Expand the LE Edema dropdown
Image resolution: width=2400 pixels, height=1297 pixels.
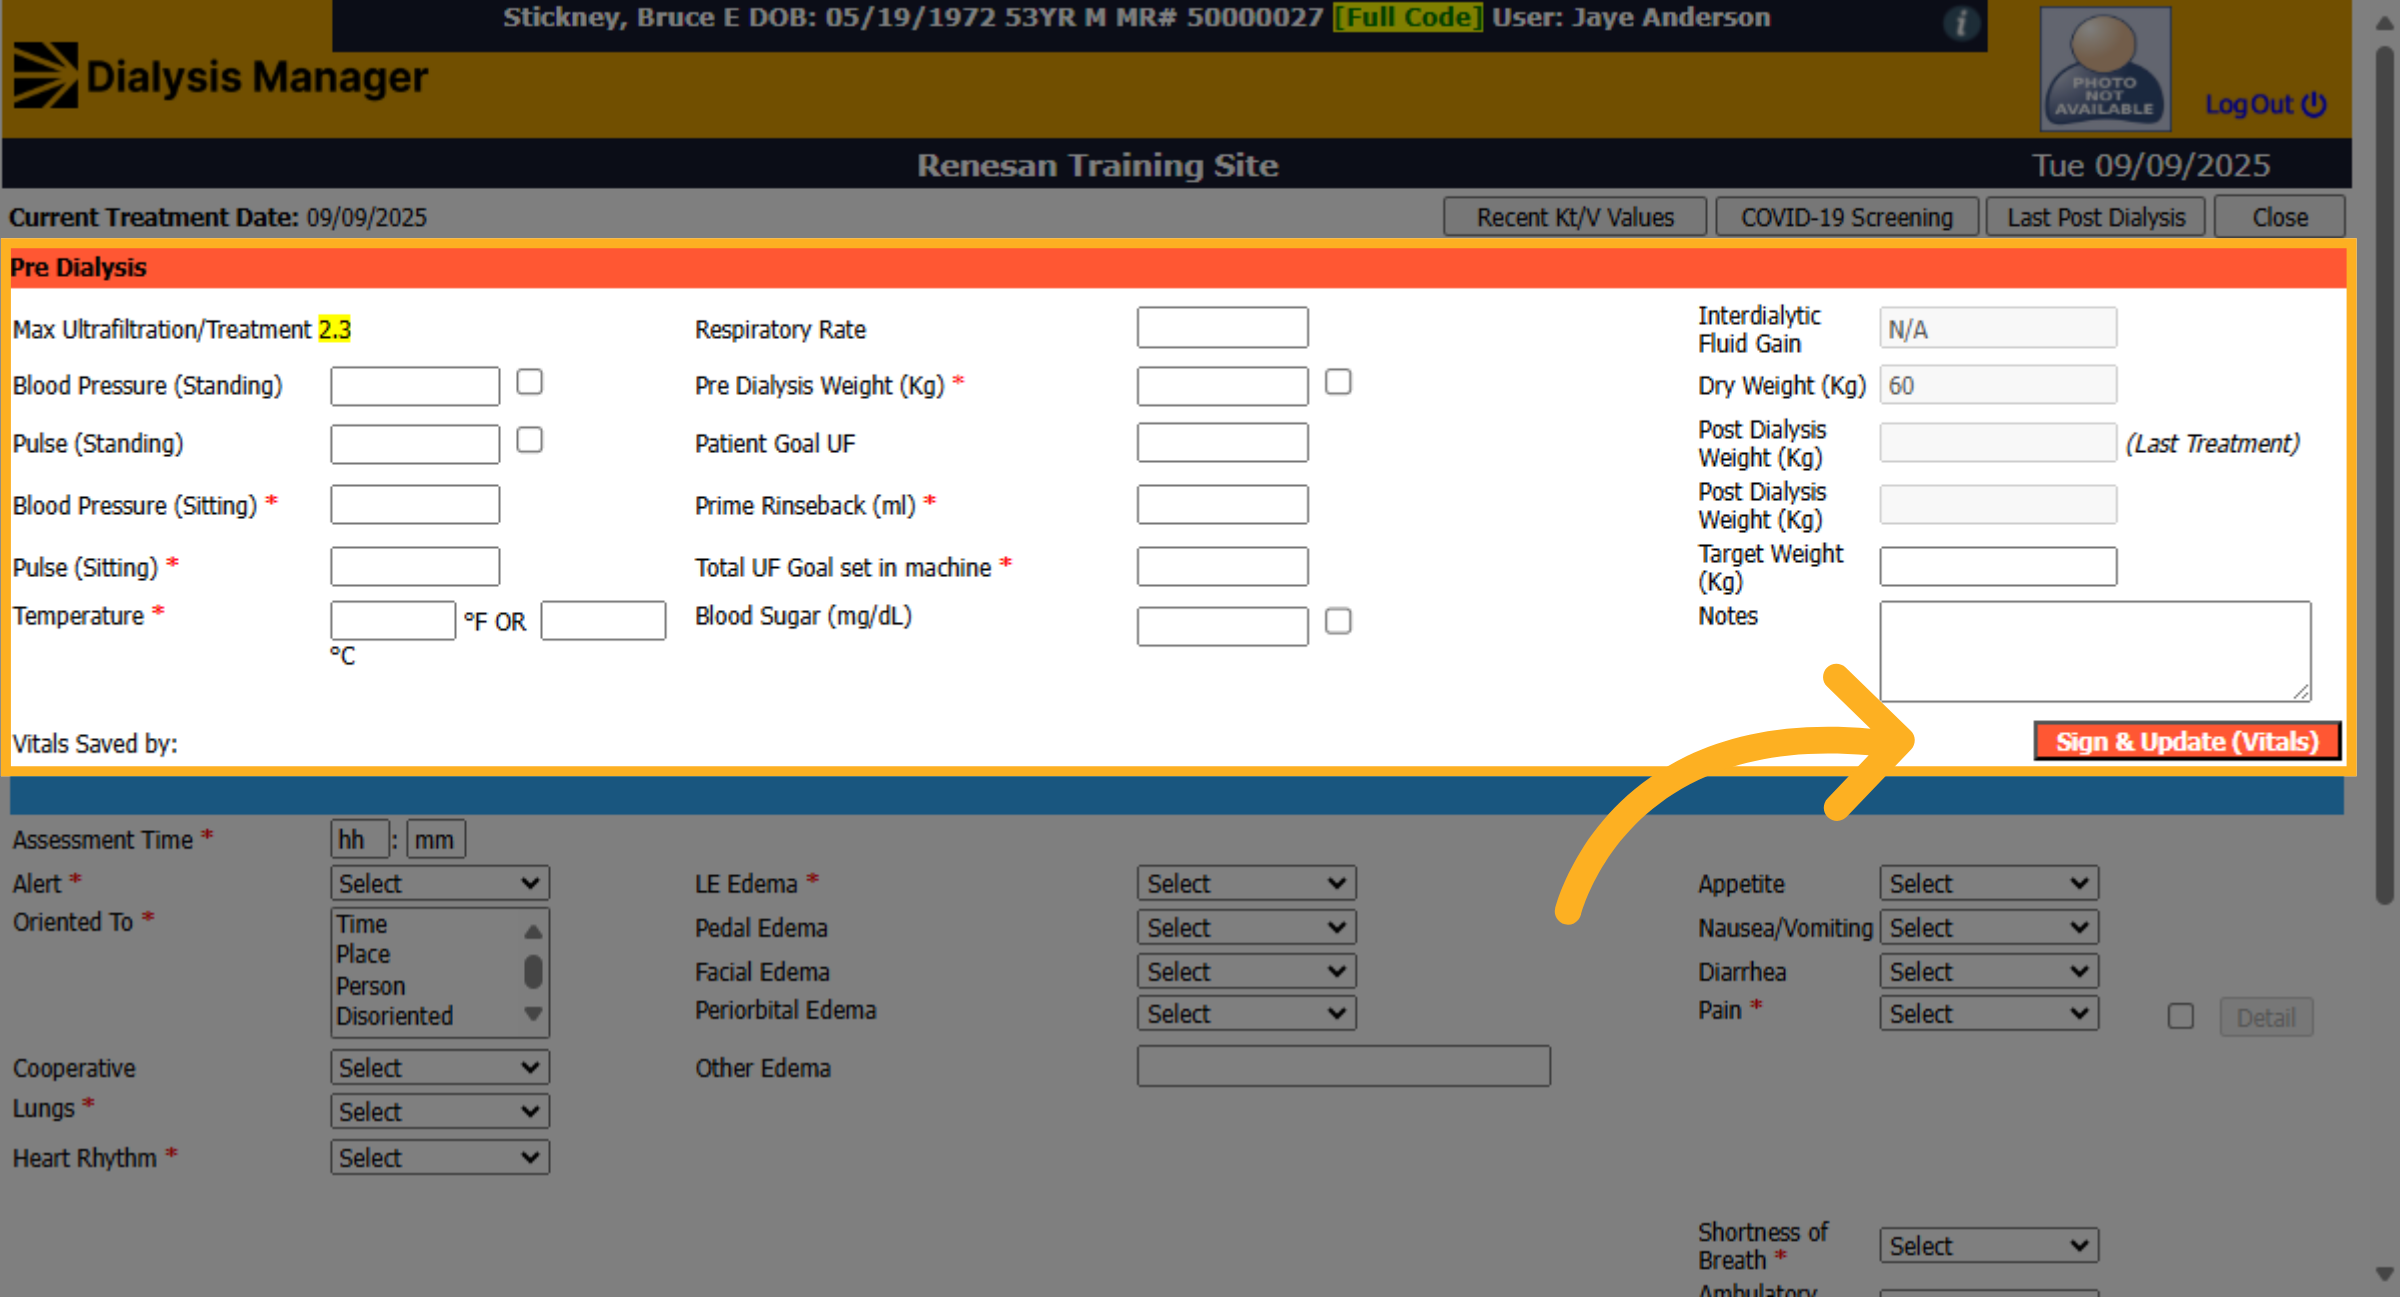1246,883
